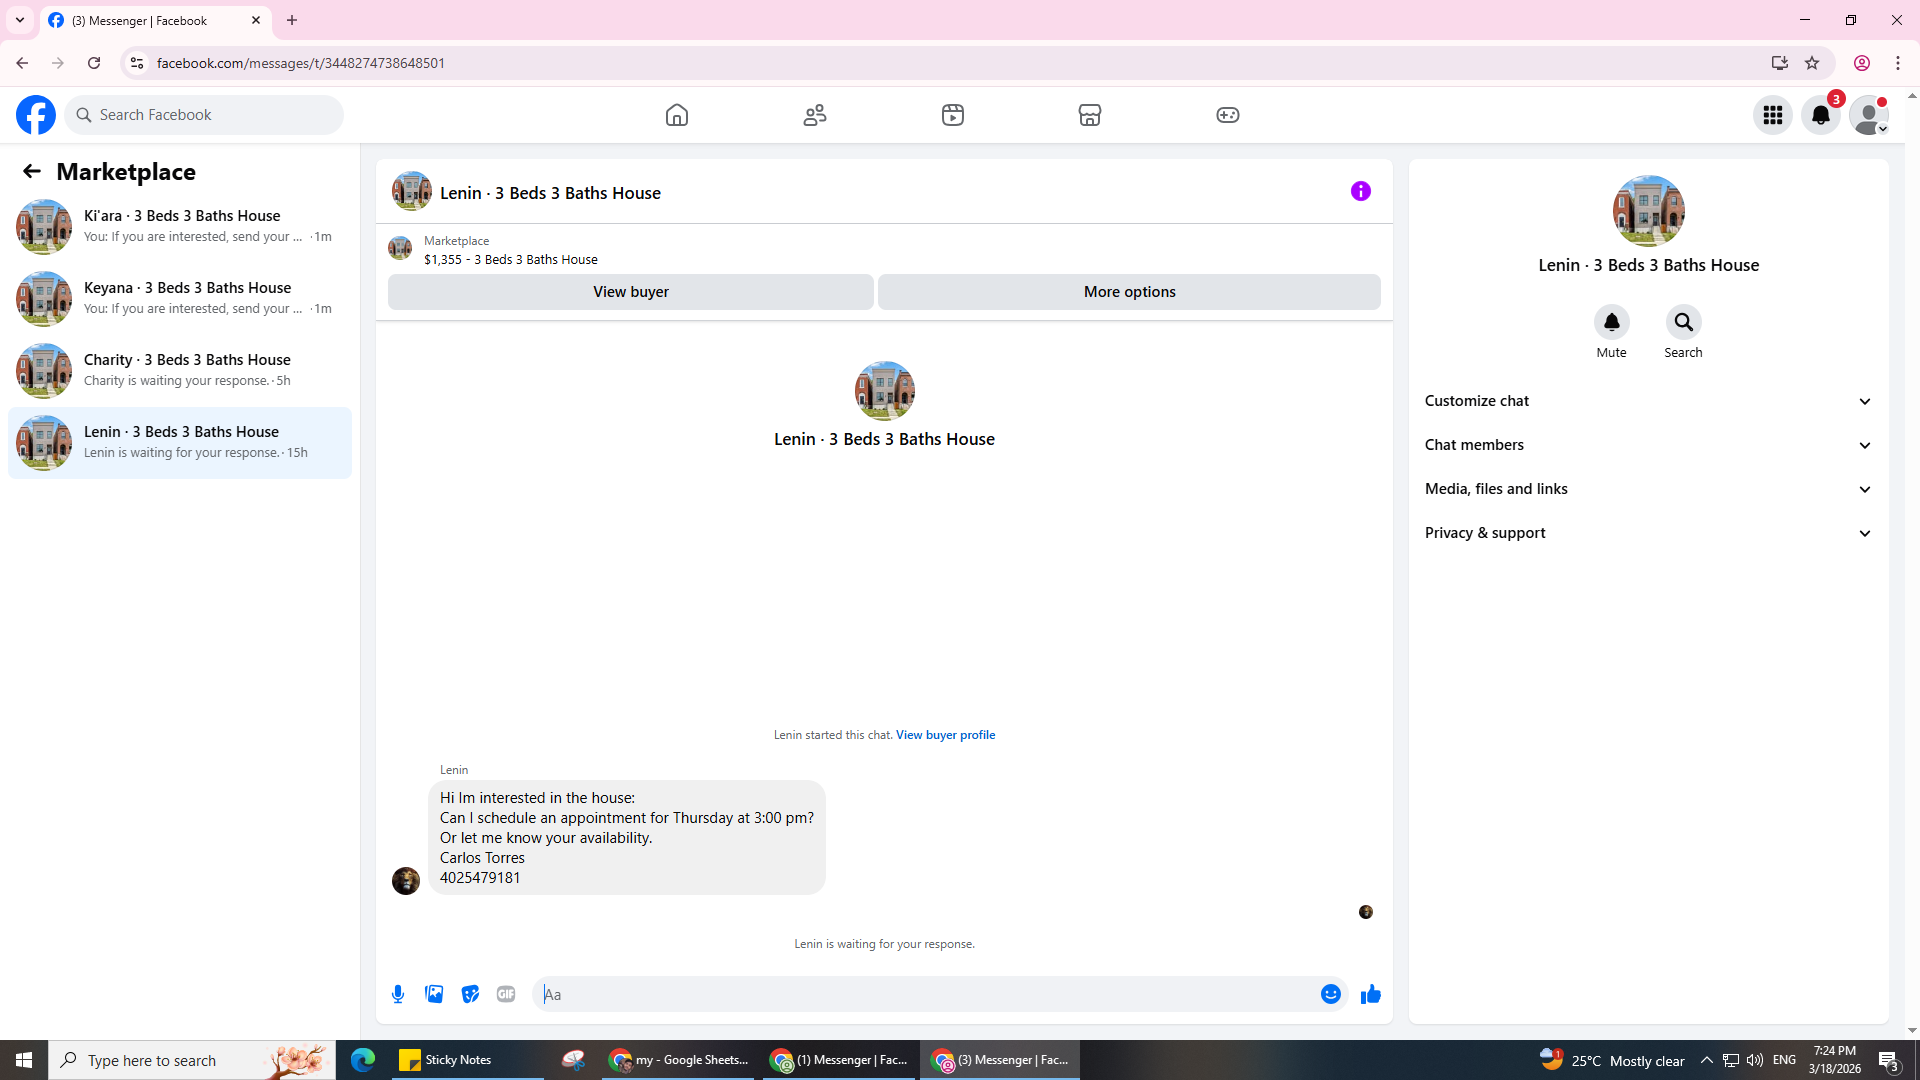Expand the Chat members section

1648,445
